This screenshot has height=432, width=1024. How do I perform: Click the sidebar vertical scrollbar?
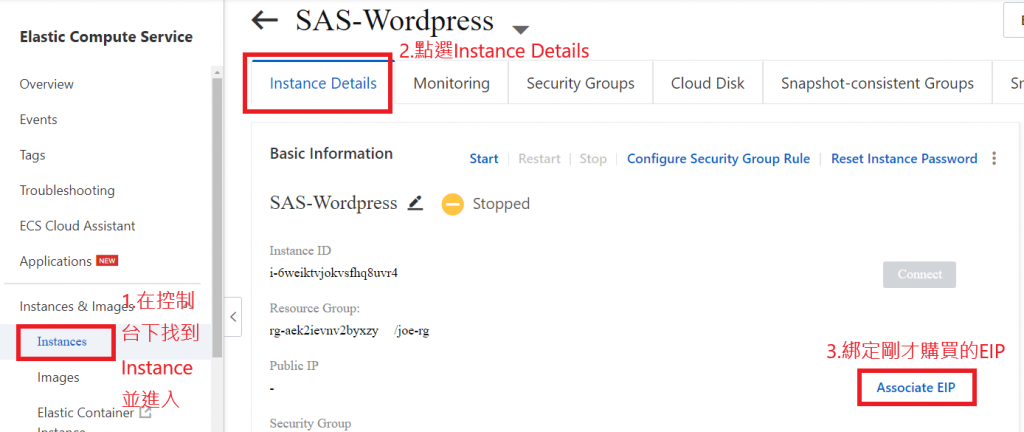[217, 200]
